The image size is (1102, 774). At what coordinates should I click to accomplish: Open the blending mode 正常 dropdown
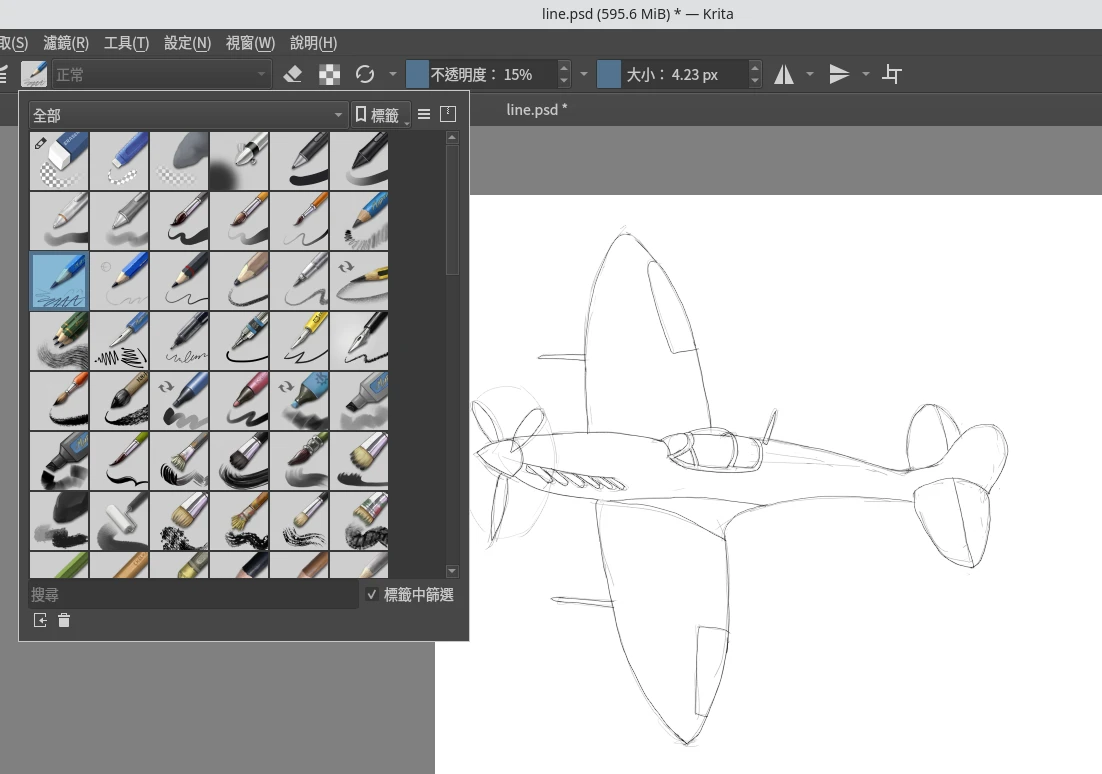point(162,74)
